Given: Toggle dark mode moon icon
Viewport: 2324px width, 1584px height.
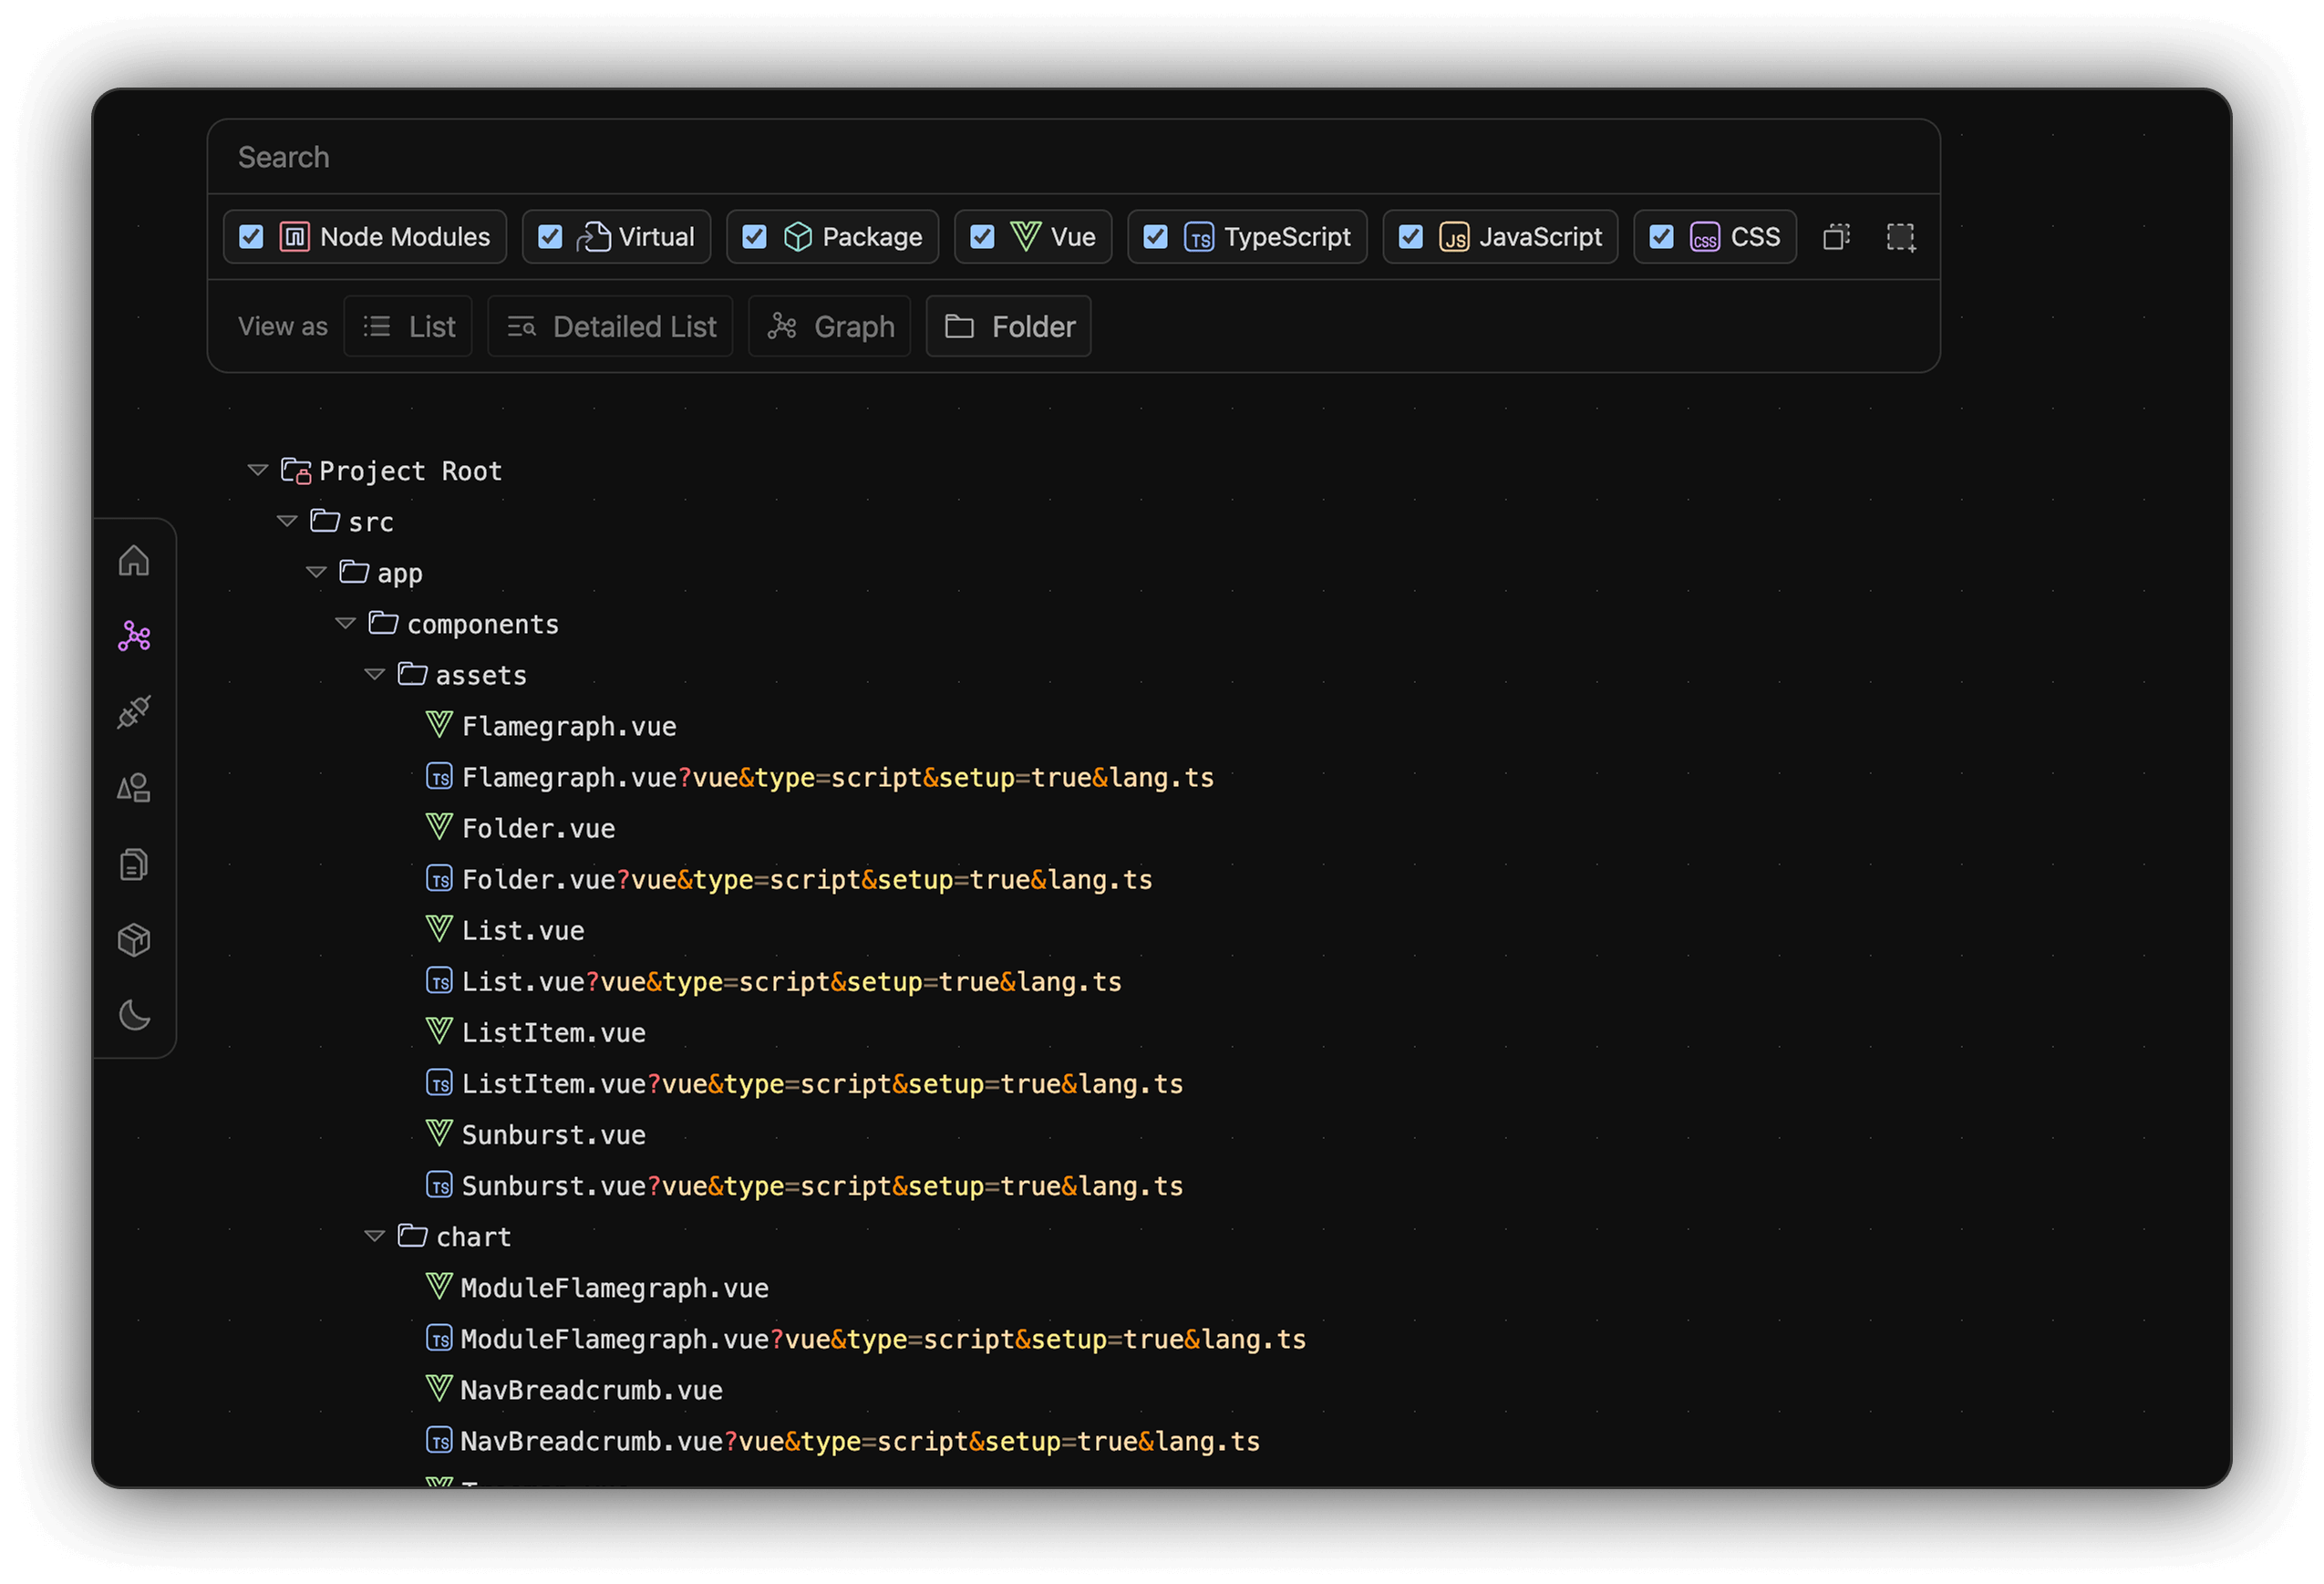Looking at the screenshot, I should pyautogui.click(x=134, y=1016).
